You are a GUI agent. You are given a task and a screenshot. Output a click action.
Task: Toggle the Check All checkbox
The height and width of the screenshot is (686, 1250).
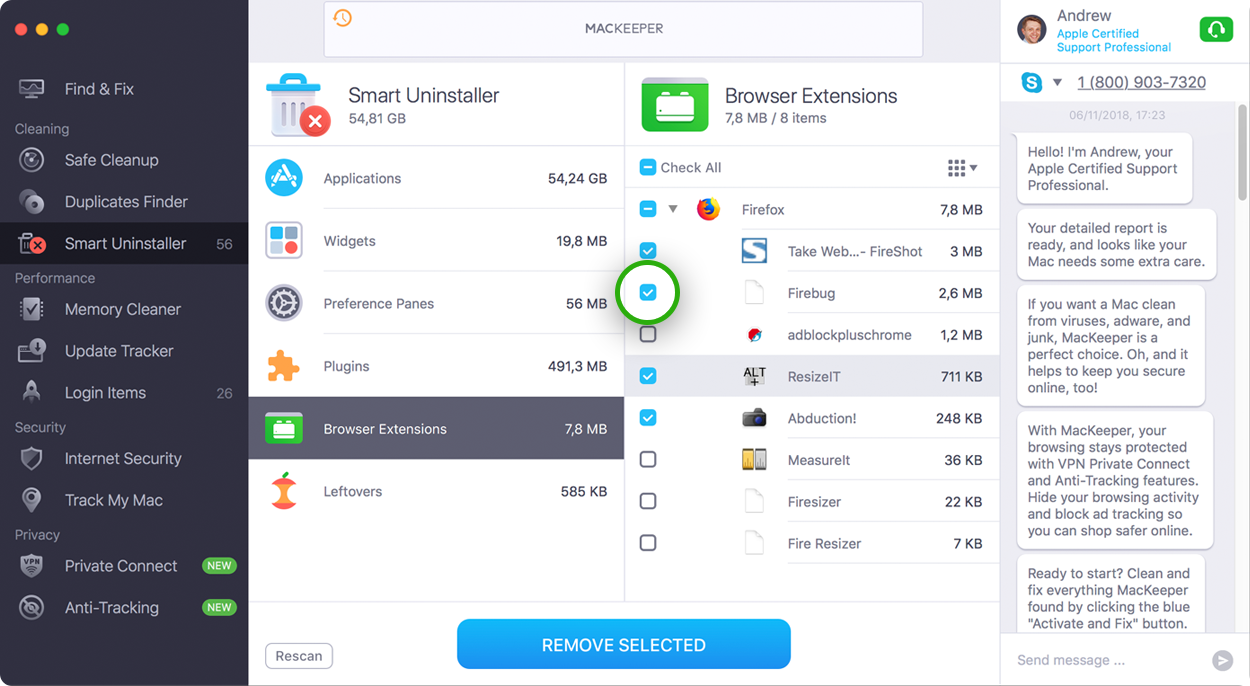pos(648,167)
